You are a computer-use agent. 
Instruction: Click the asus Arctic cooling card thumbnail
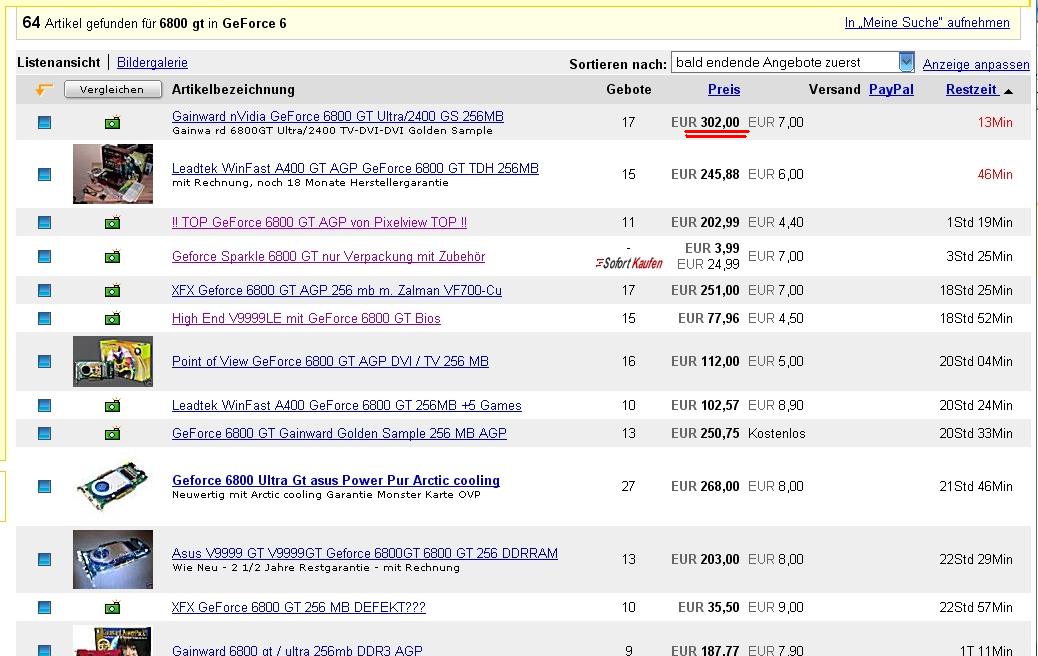[113, 487]
